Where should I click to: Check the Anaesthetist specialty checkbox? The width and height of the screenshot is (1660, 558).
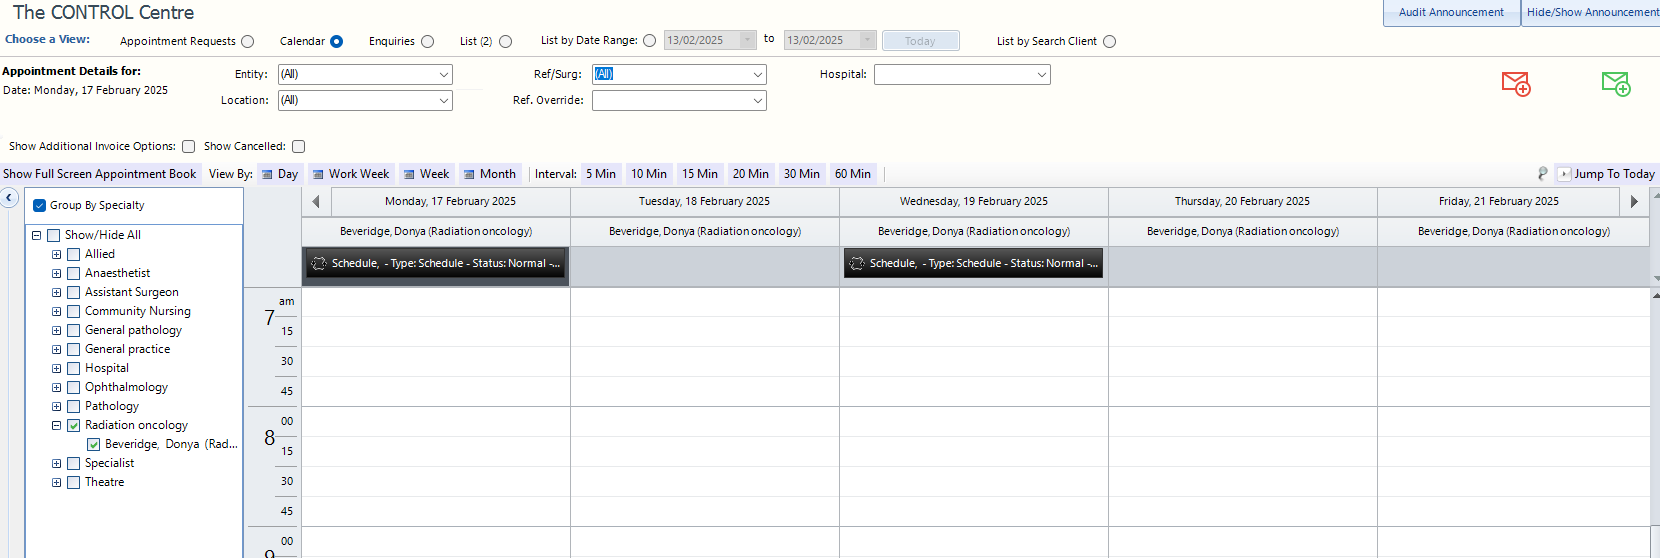(73, 274)
